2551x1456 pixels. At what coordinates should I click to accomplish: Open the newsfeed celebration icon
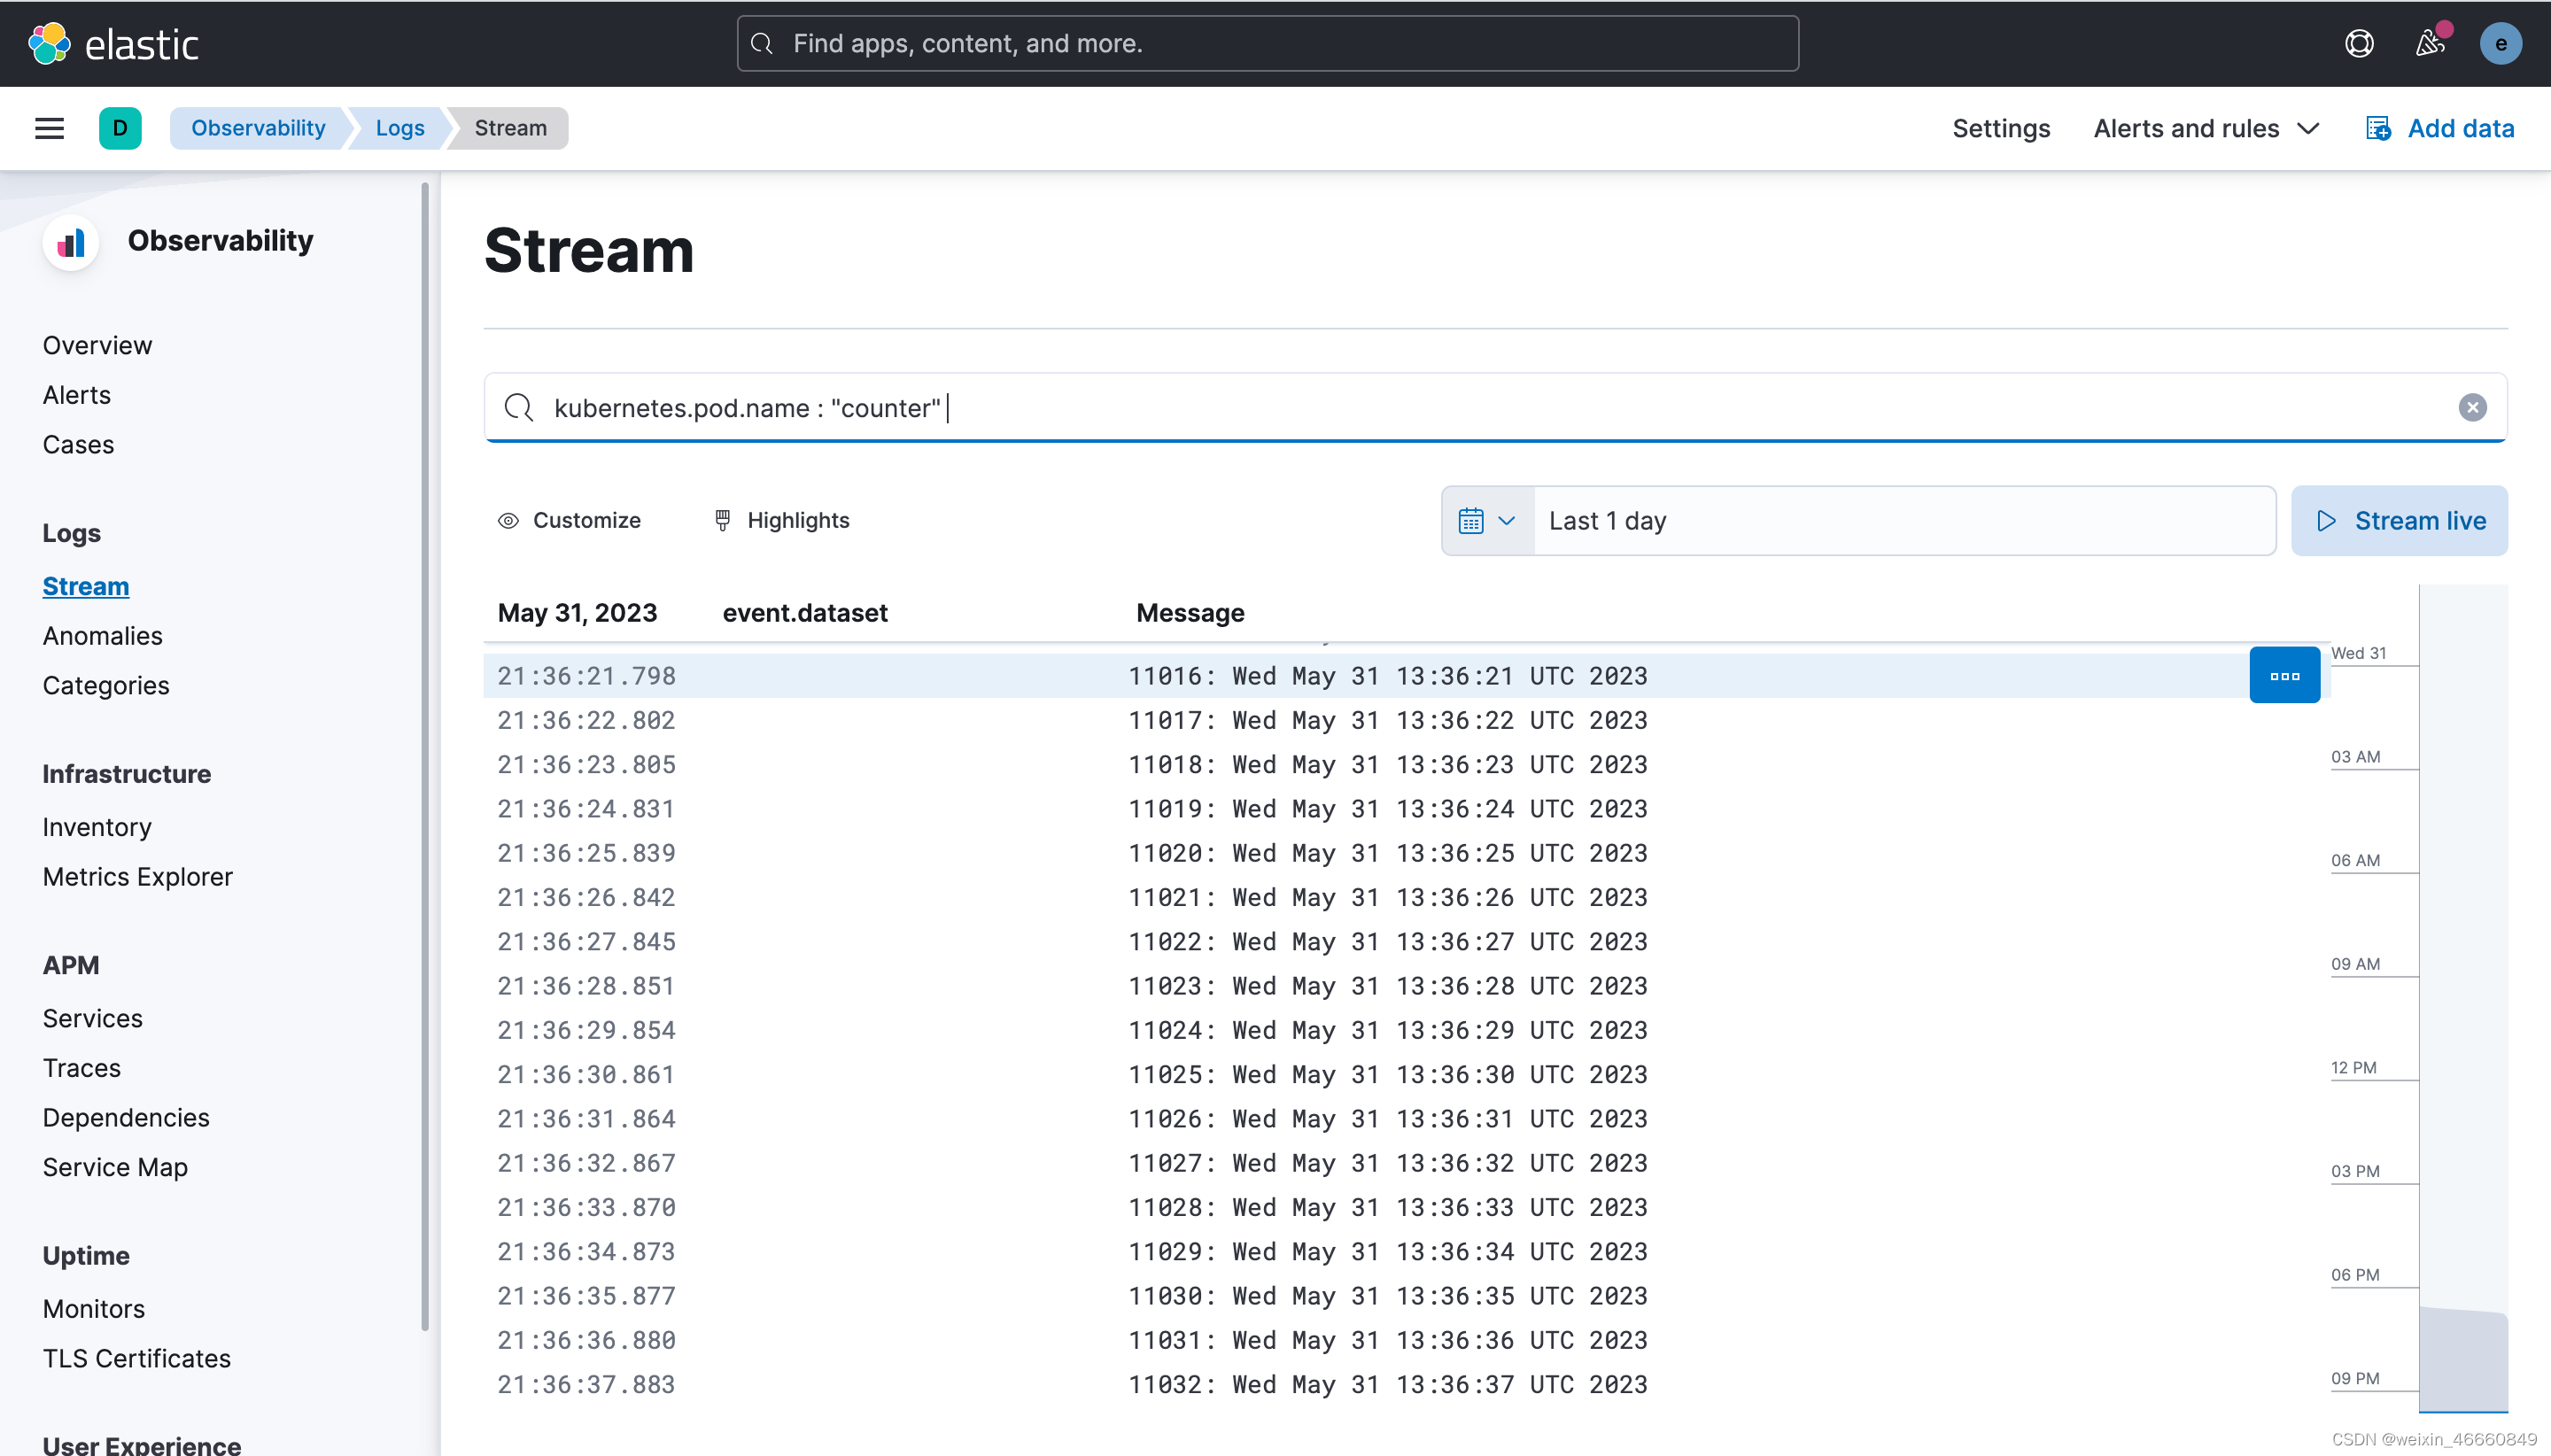tap(2429, 43)
